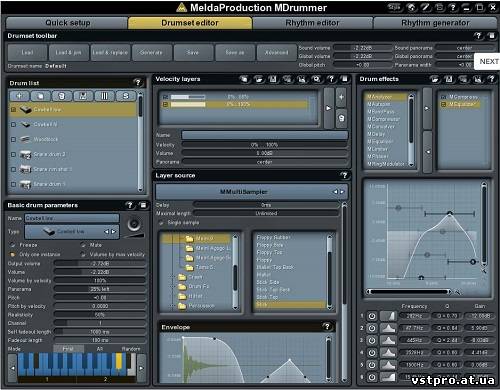Screen dimensions: 500x390
Task: Add velocity layer with plus button
Action: pyautogui.click(x=341, y=97)
